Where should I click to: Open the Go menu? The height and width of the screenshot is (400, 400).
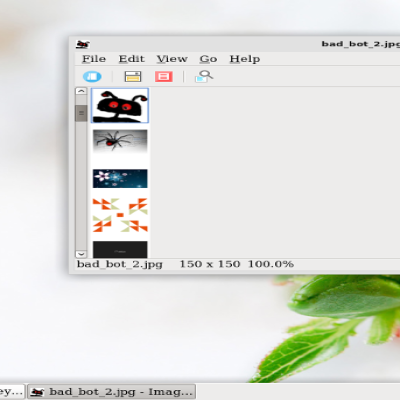(208, 59)
